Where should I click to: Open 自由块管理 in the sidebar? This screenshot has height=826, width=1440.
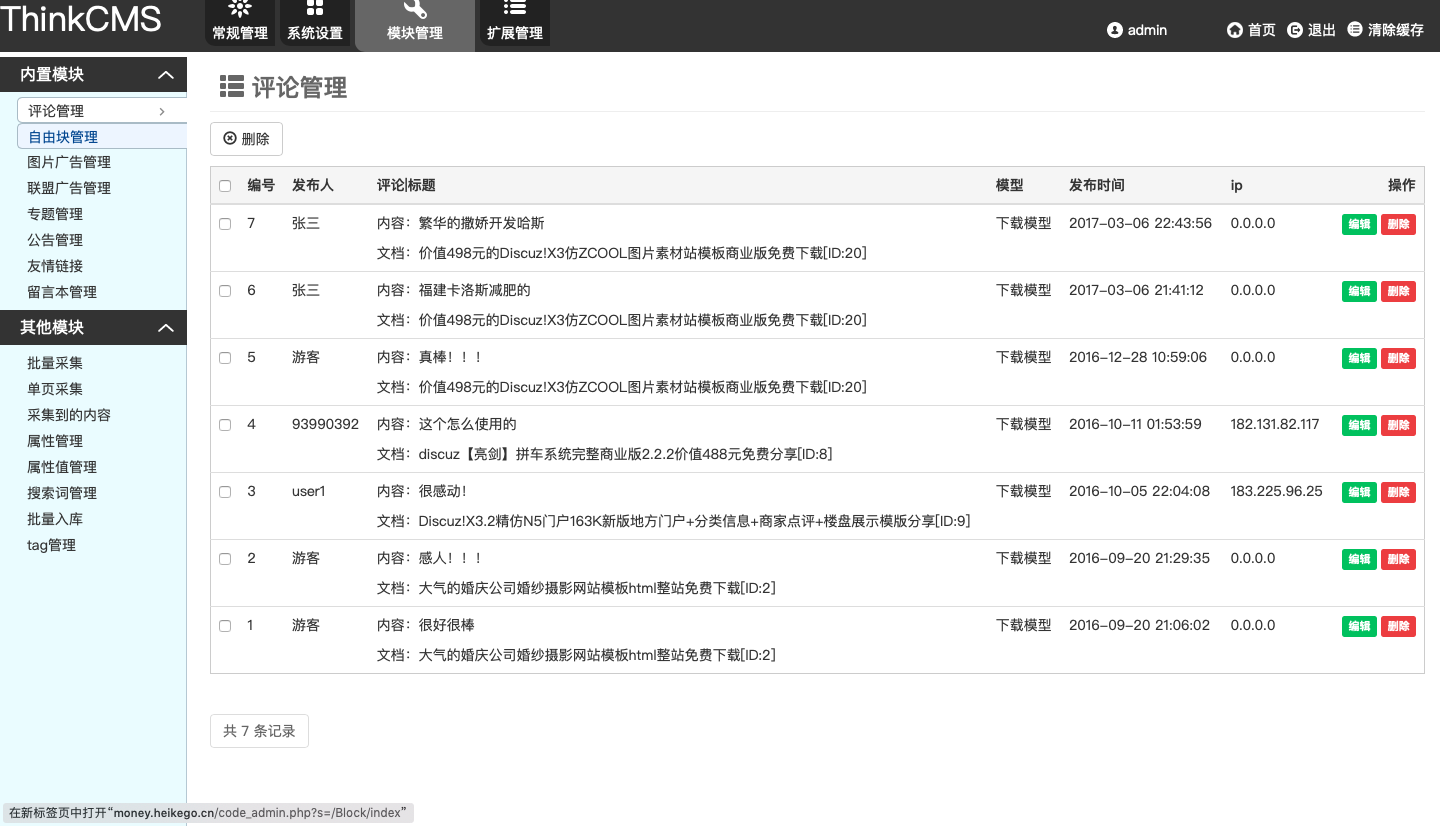63,137
